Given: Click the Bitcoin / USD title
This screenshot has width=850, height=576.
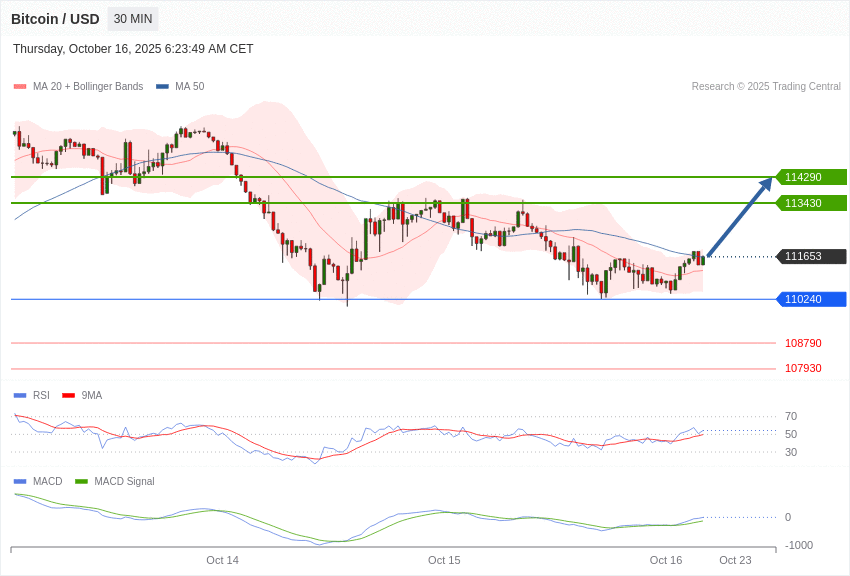Looking at the screenshot, I should (x=55, y=19).
